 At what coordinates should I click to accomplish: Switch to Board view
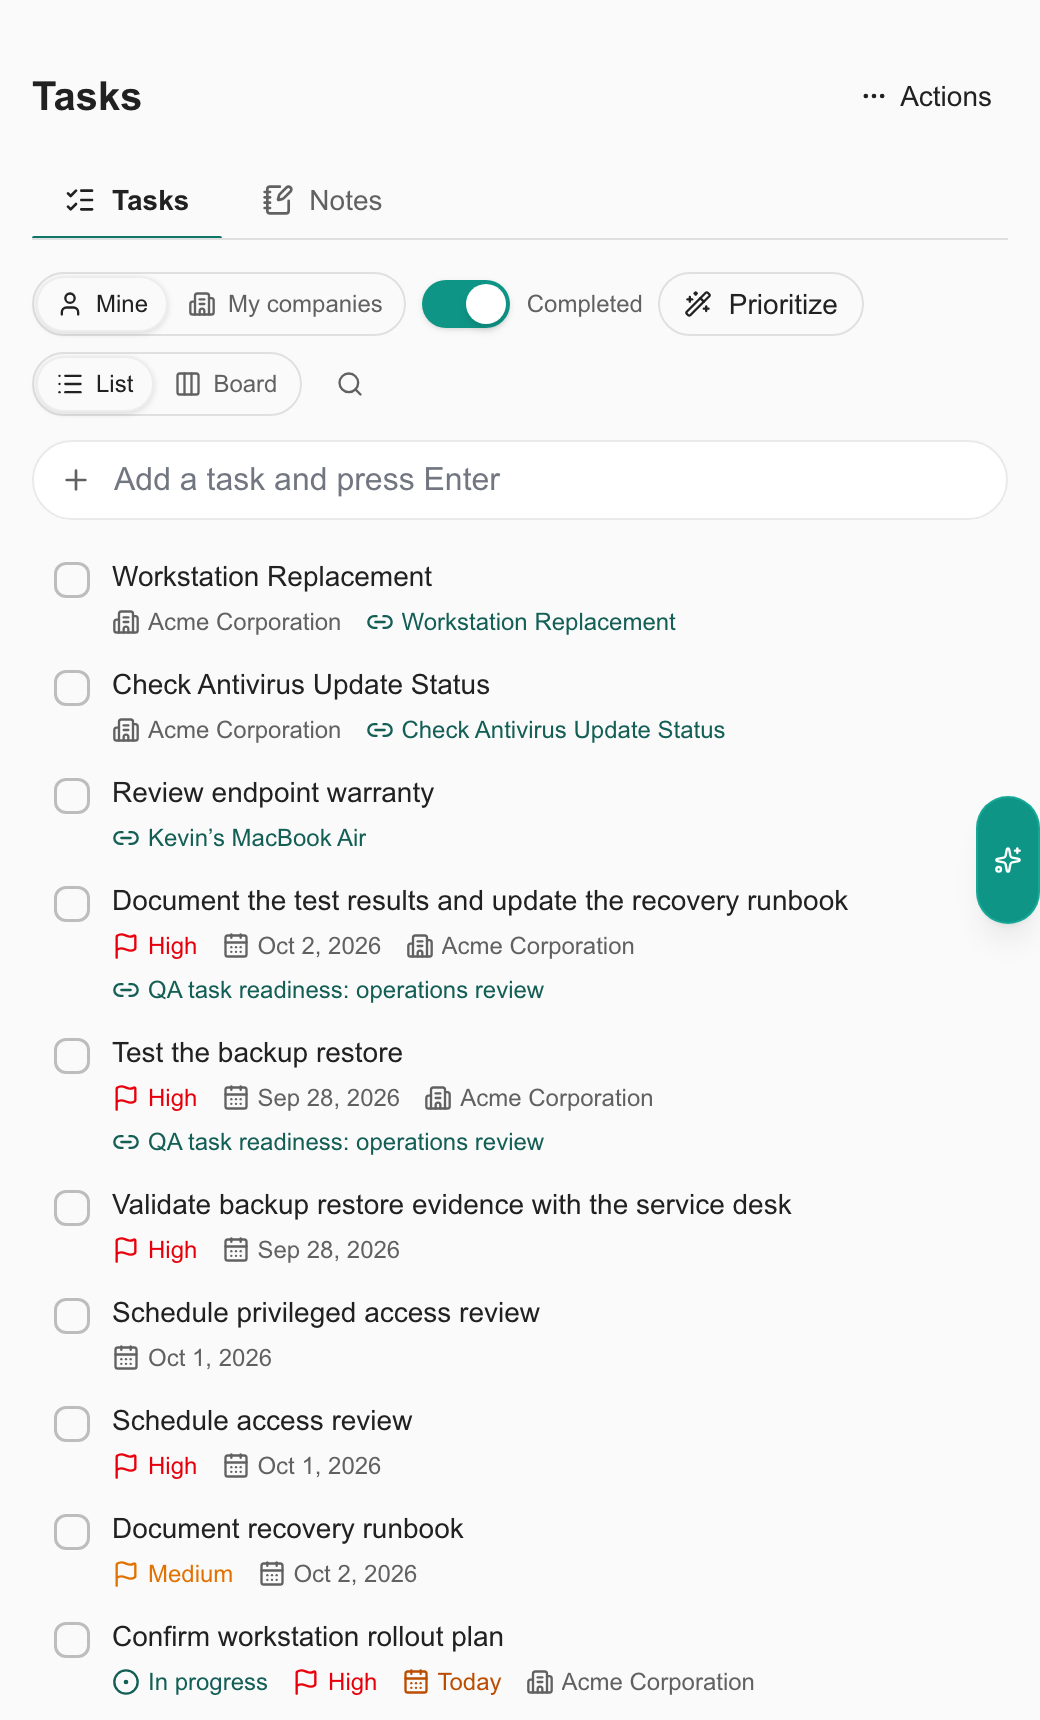point(227,384)
